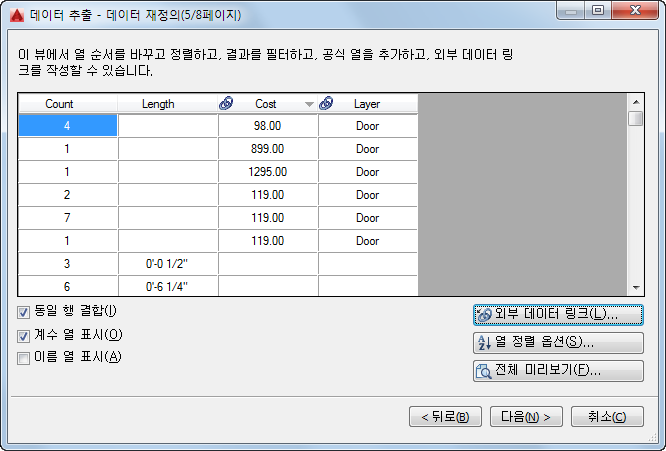Select the 0'-6 1/4" length cell
Viewport: 666px width, 451px height.
coord(168,286)
